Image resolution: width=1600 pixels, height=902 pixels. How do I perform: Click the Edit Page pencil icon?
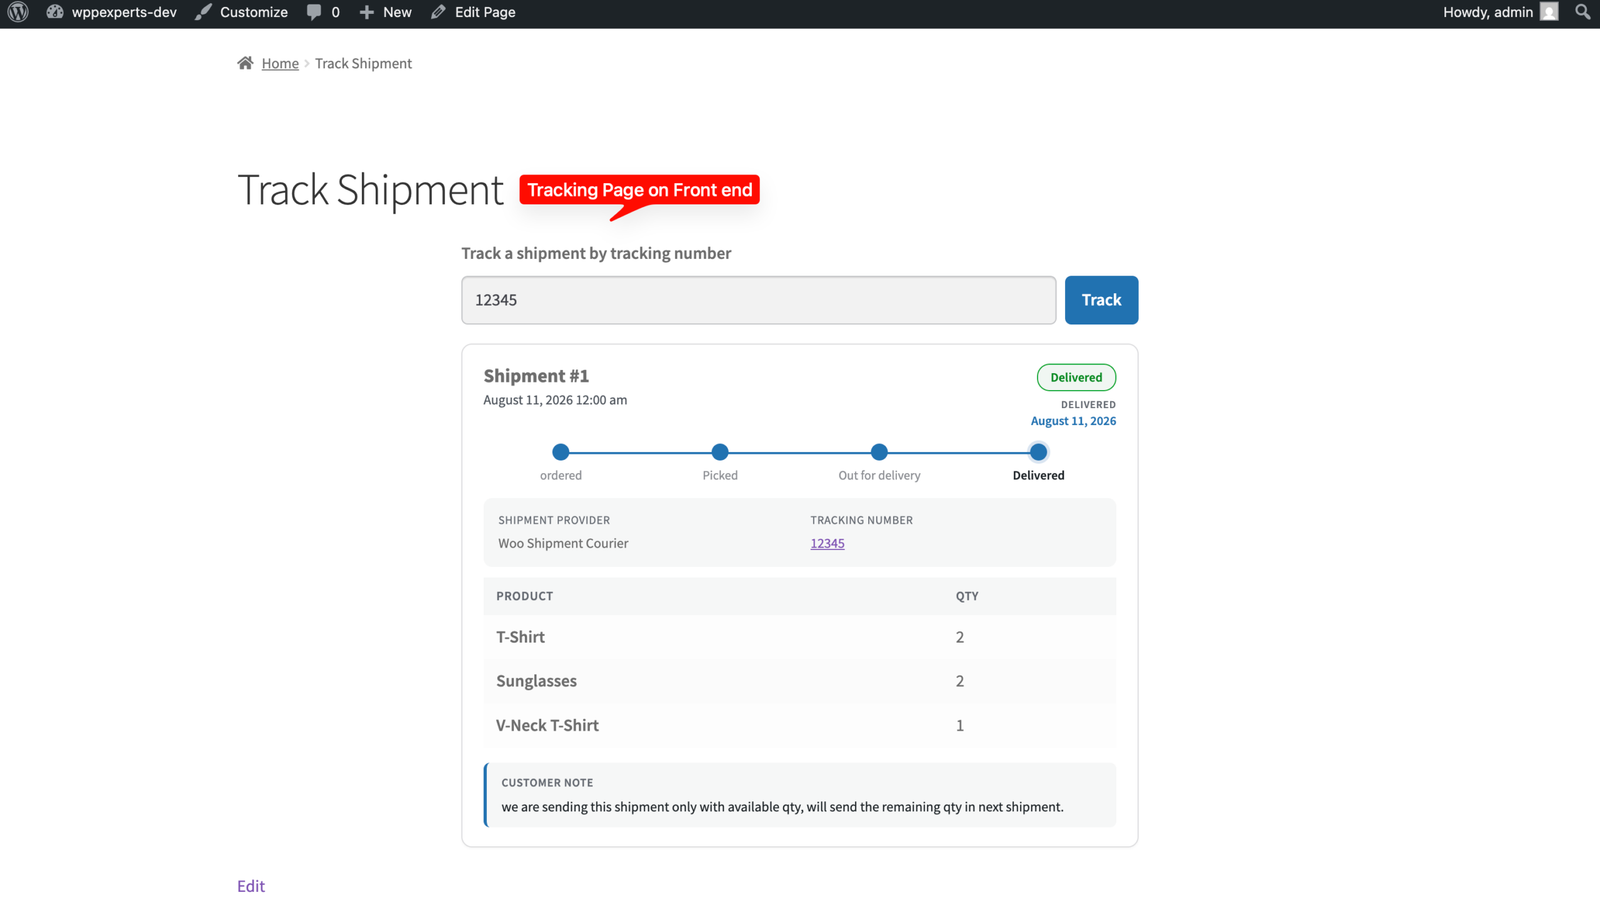pyautogui.click(x=438, y=12)
